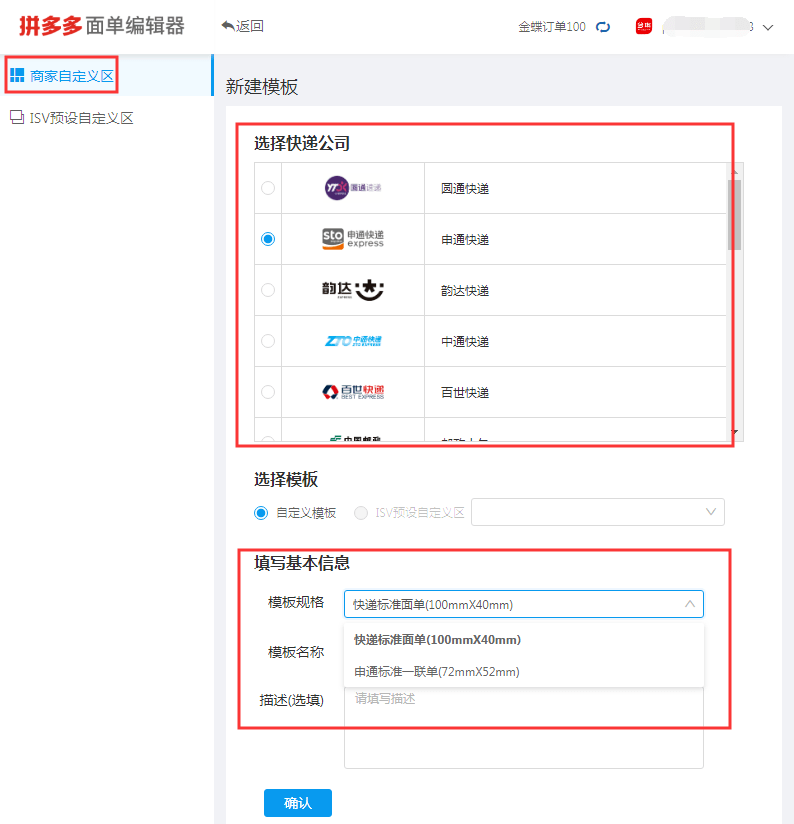Expand the ISV预设自定义区 template dropdown
Image resolution: width=794 pixels, height=824 pixels.
tap(598, 512)
